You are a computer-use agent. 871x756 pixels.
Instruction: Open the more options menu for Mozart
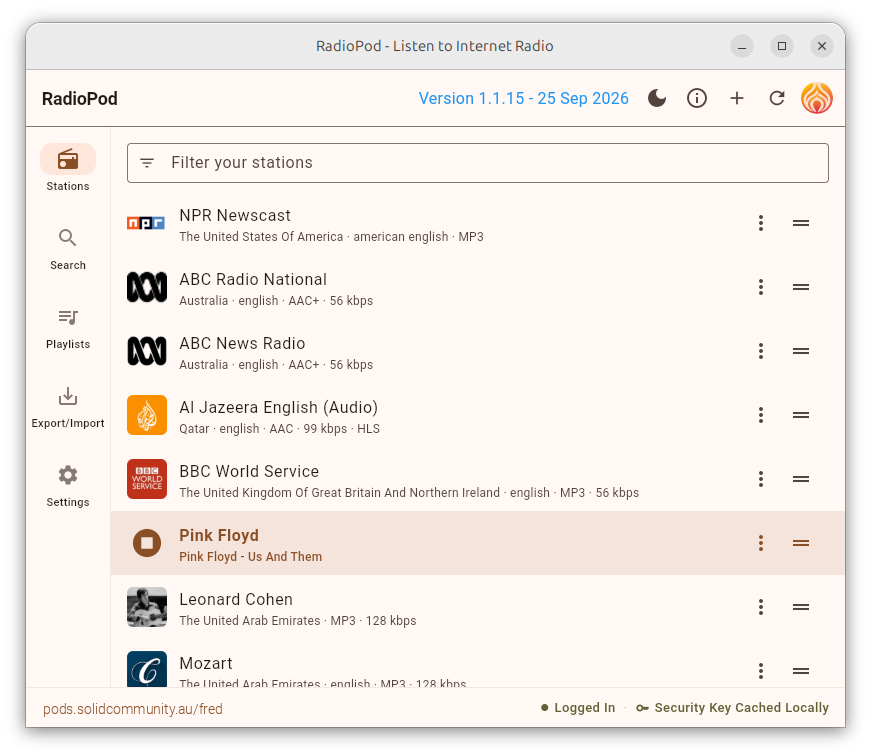click(x=761, y=670)
